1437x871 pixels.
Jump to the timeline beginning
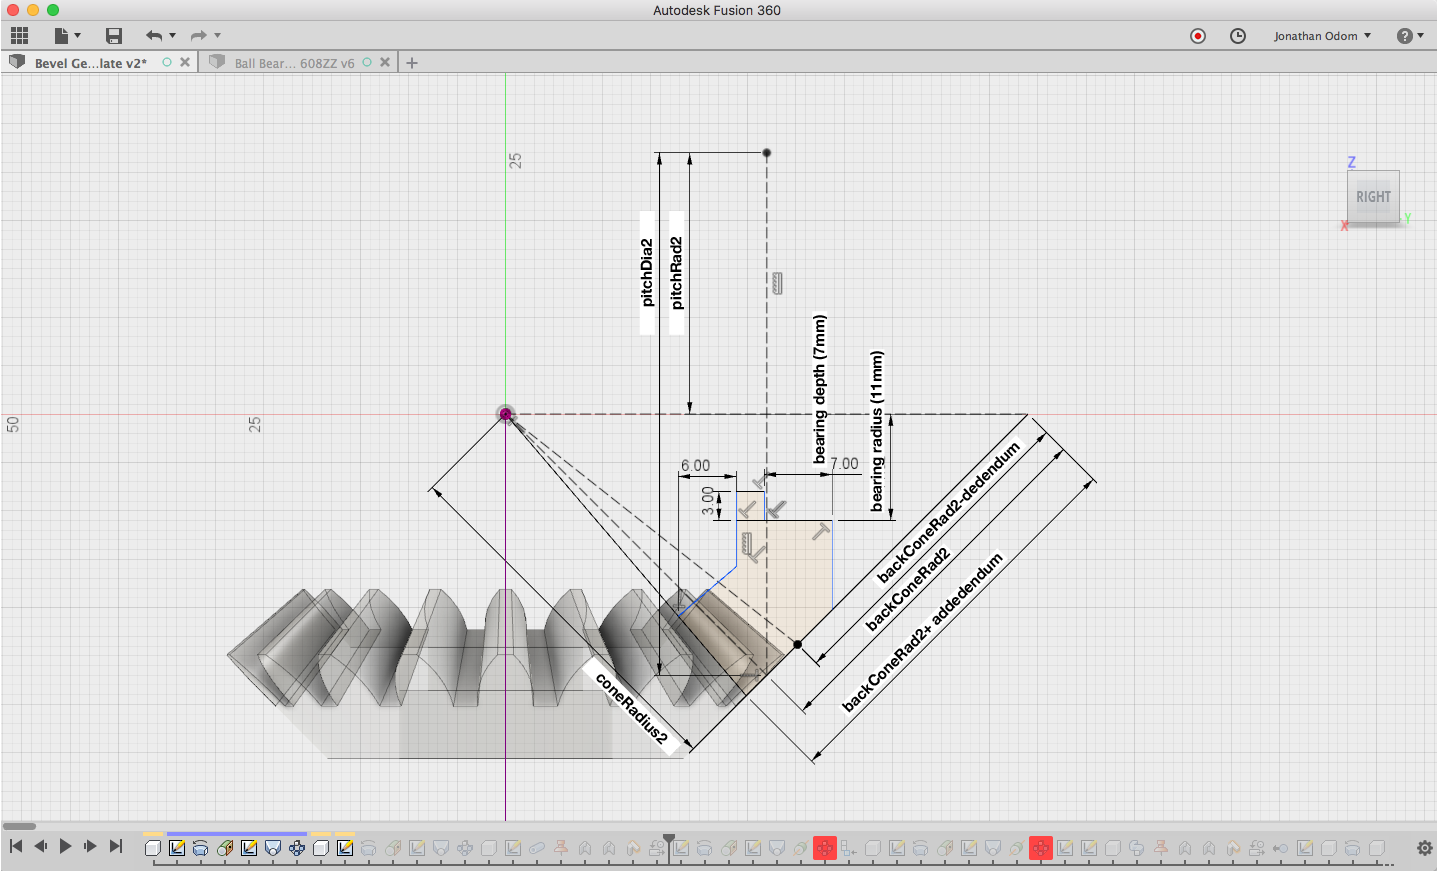(16, 846)
